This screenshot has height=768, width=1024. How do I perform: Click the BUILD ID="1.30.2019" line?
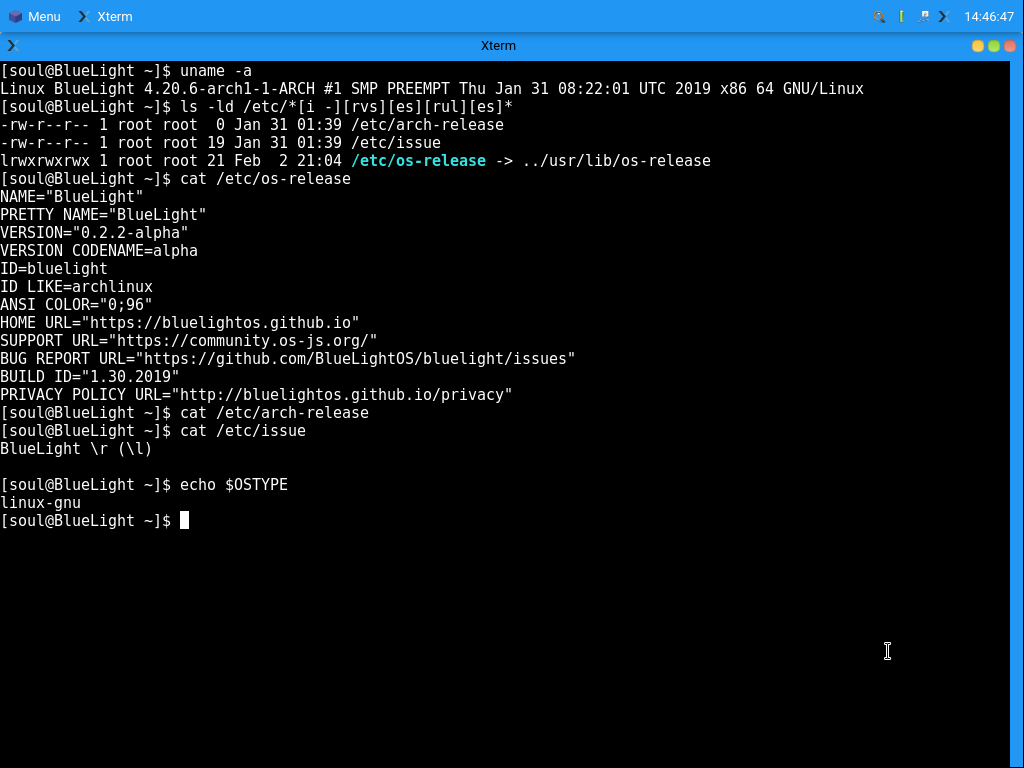click(89, 377)
